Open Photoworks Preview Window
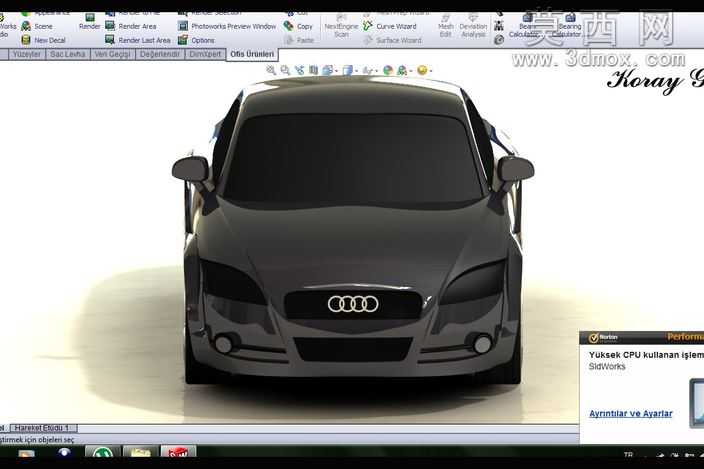 pos(227,26)
